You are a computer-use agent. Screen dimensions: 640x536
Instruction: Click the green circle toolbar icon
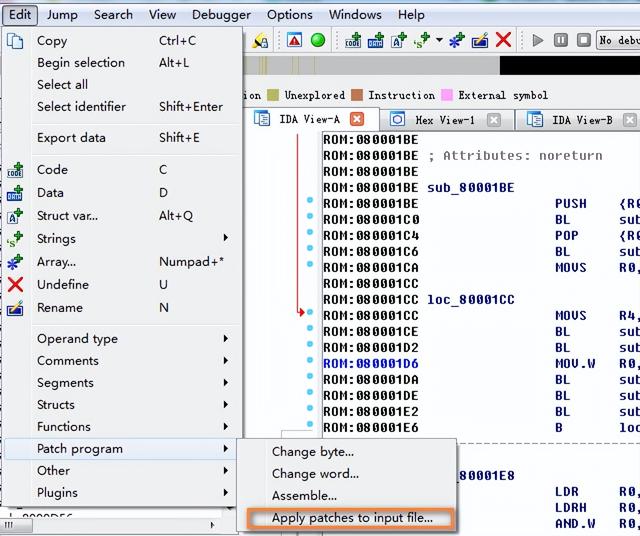click(x=318, y=40)
